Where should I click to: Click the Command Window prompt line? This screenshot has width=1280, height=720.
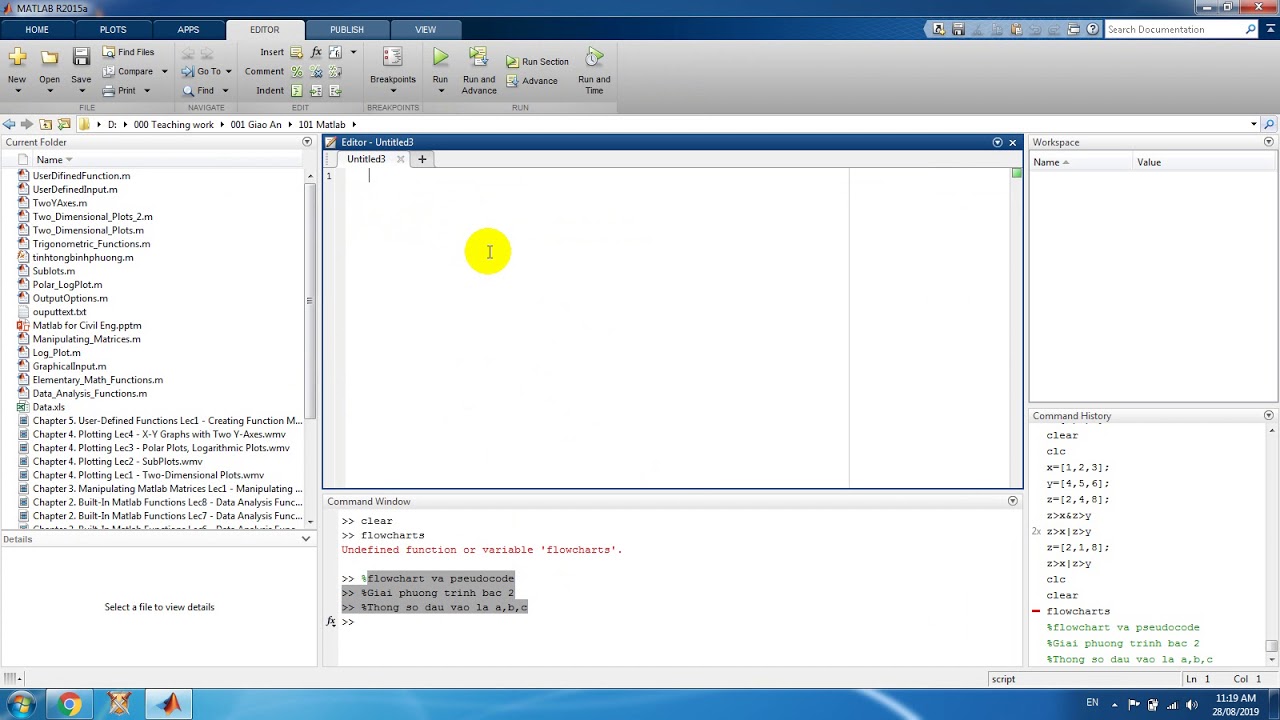point(680,622)
